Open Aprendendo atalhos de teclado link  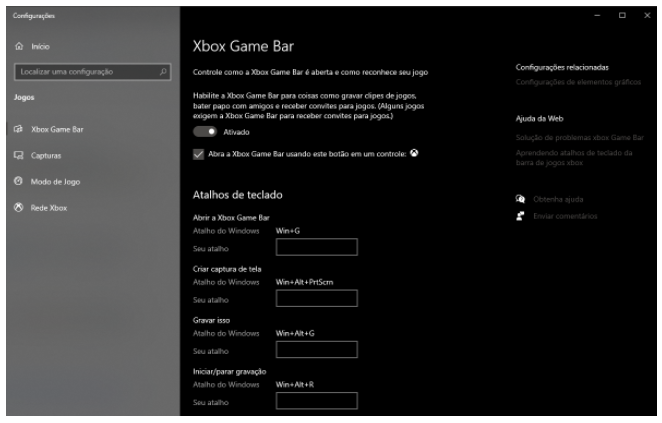pyautogui.click(x=574, y=157)
